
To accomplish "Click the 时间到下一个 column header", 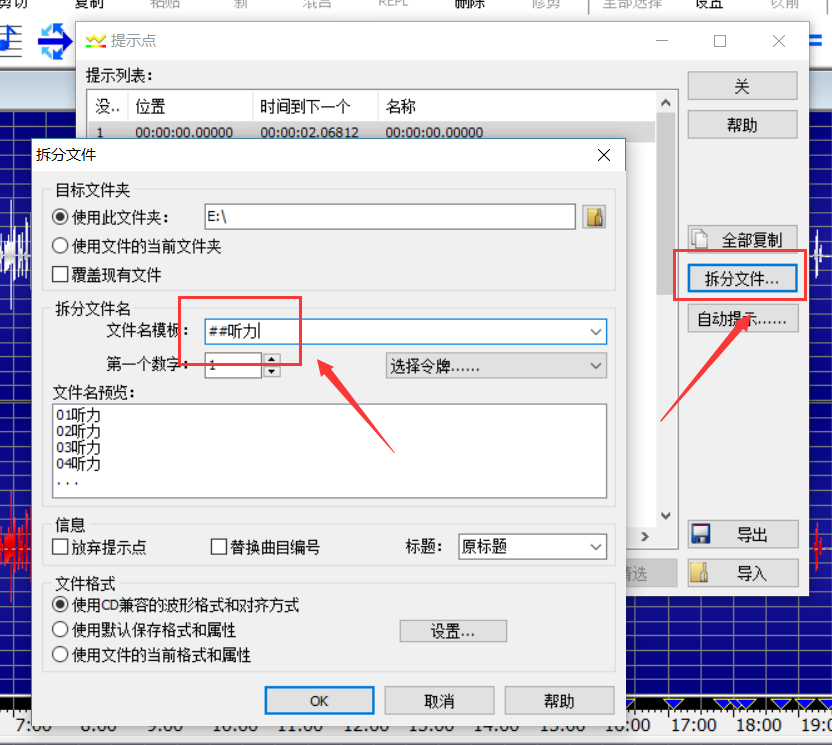I will click(x=315, y=107).
